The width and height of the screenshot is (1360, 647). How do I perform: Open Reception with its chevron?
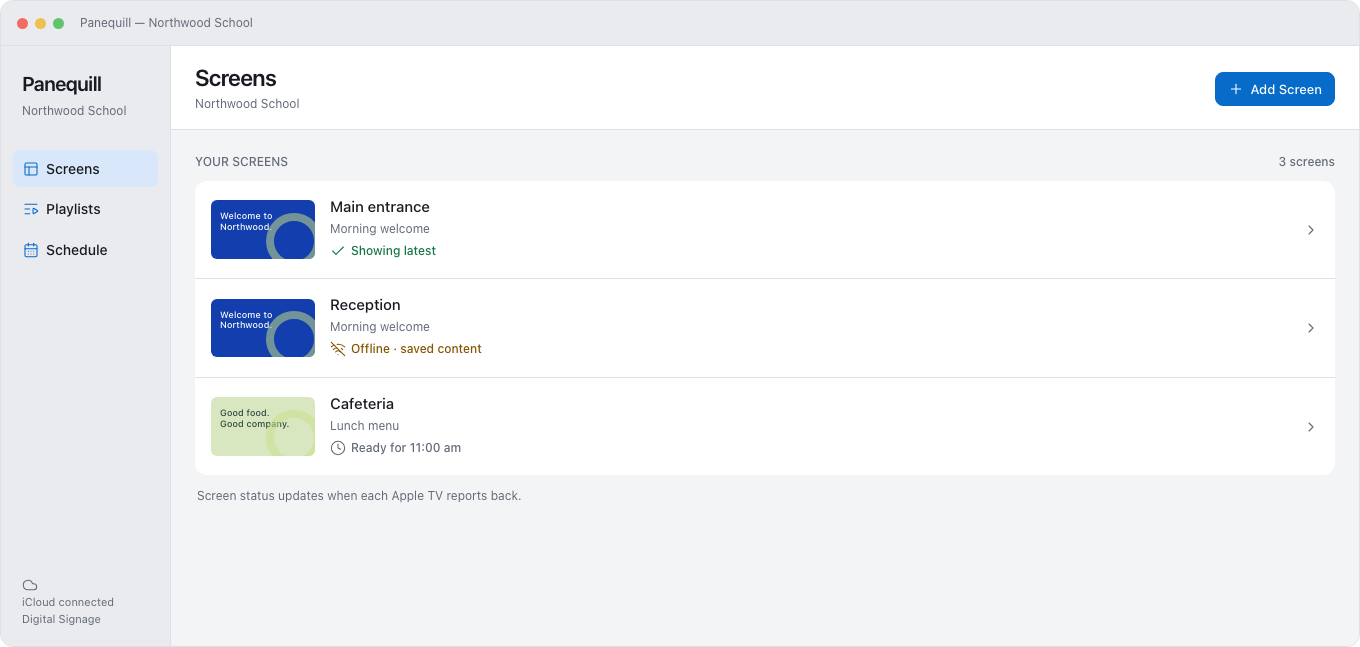1311,328
